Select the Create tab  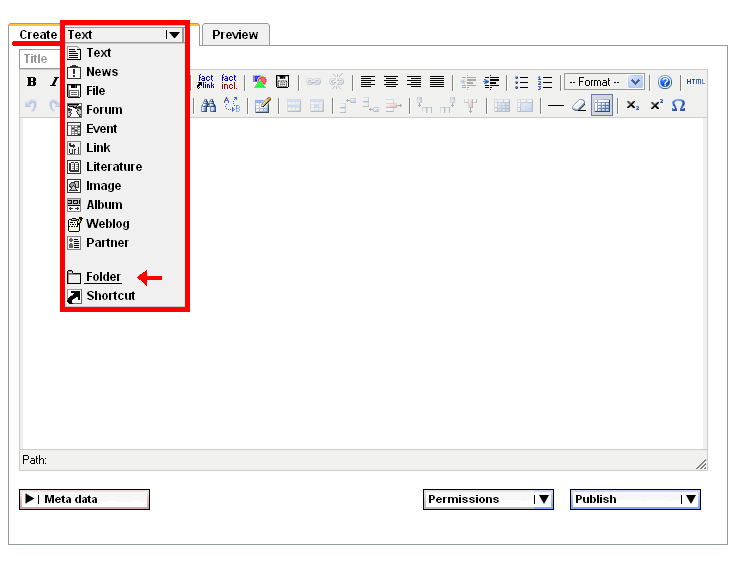(x=38, y=35)
